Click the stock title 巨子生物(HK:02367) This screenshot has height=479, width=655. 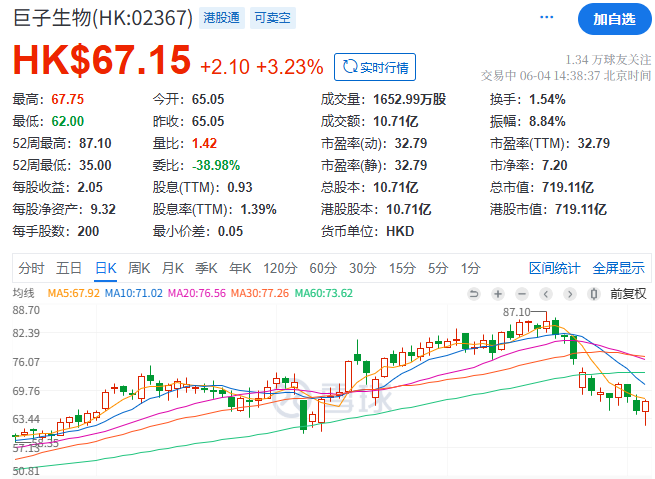coord(103,18)
